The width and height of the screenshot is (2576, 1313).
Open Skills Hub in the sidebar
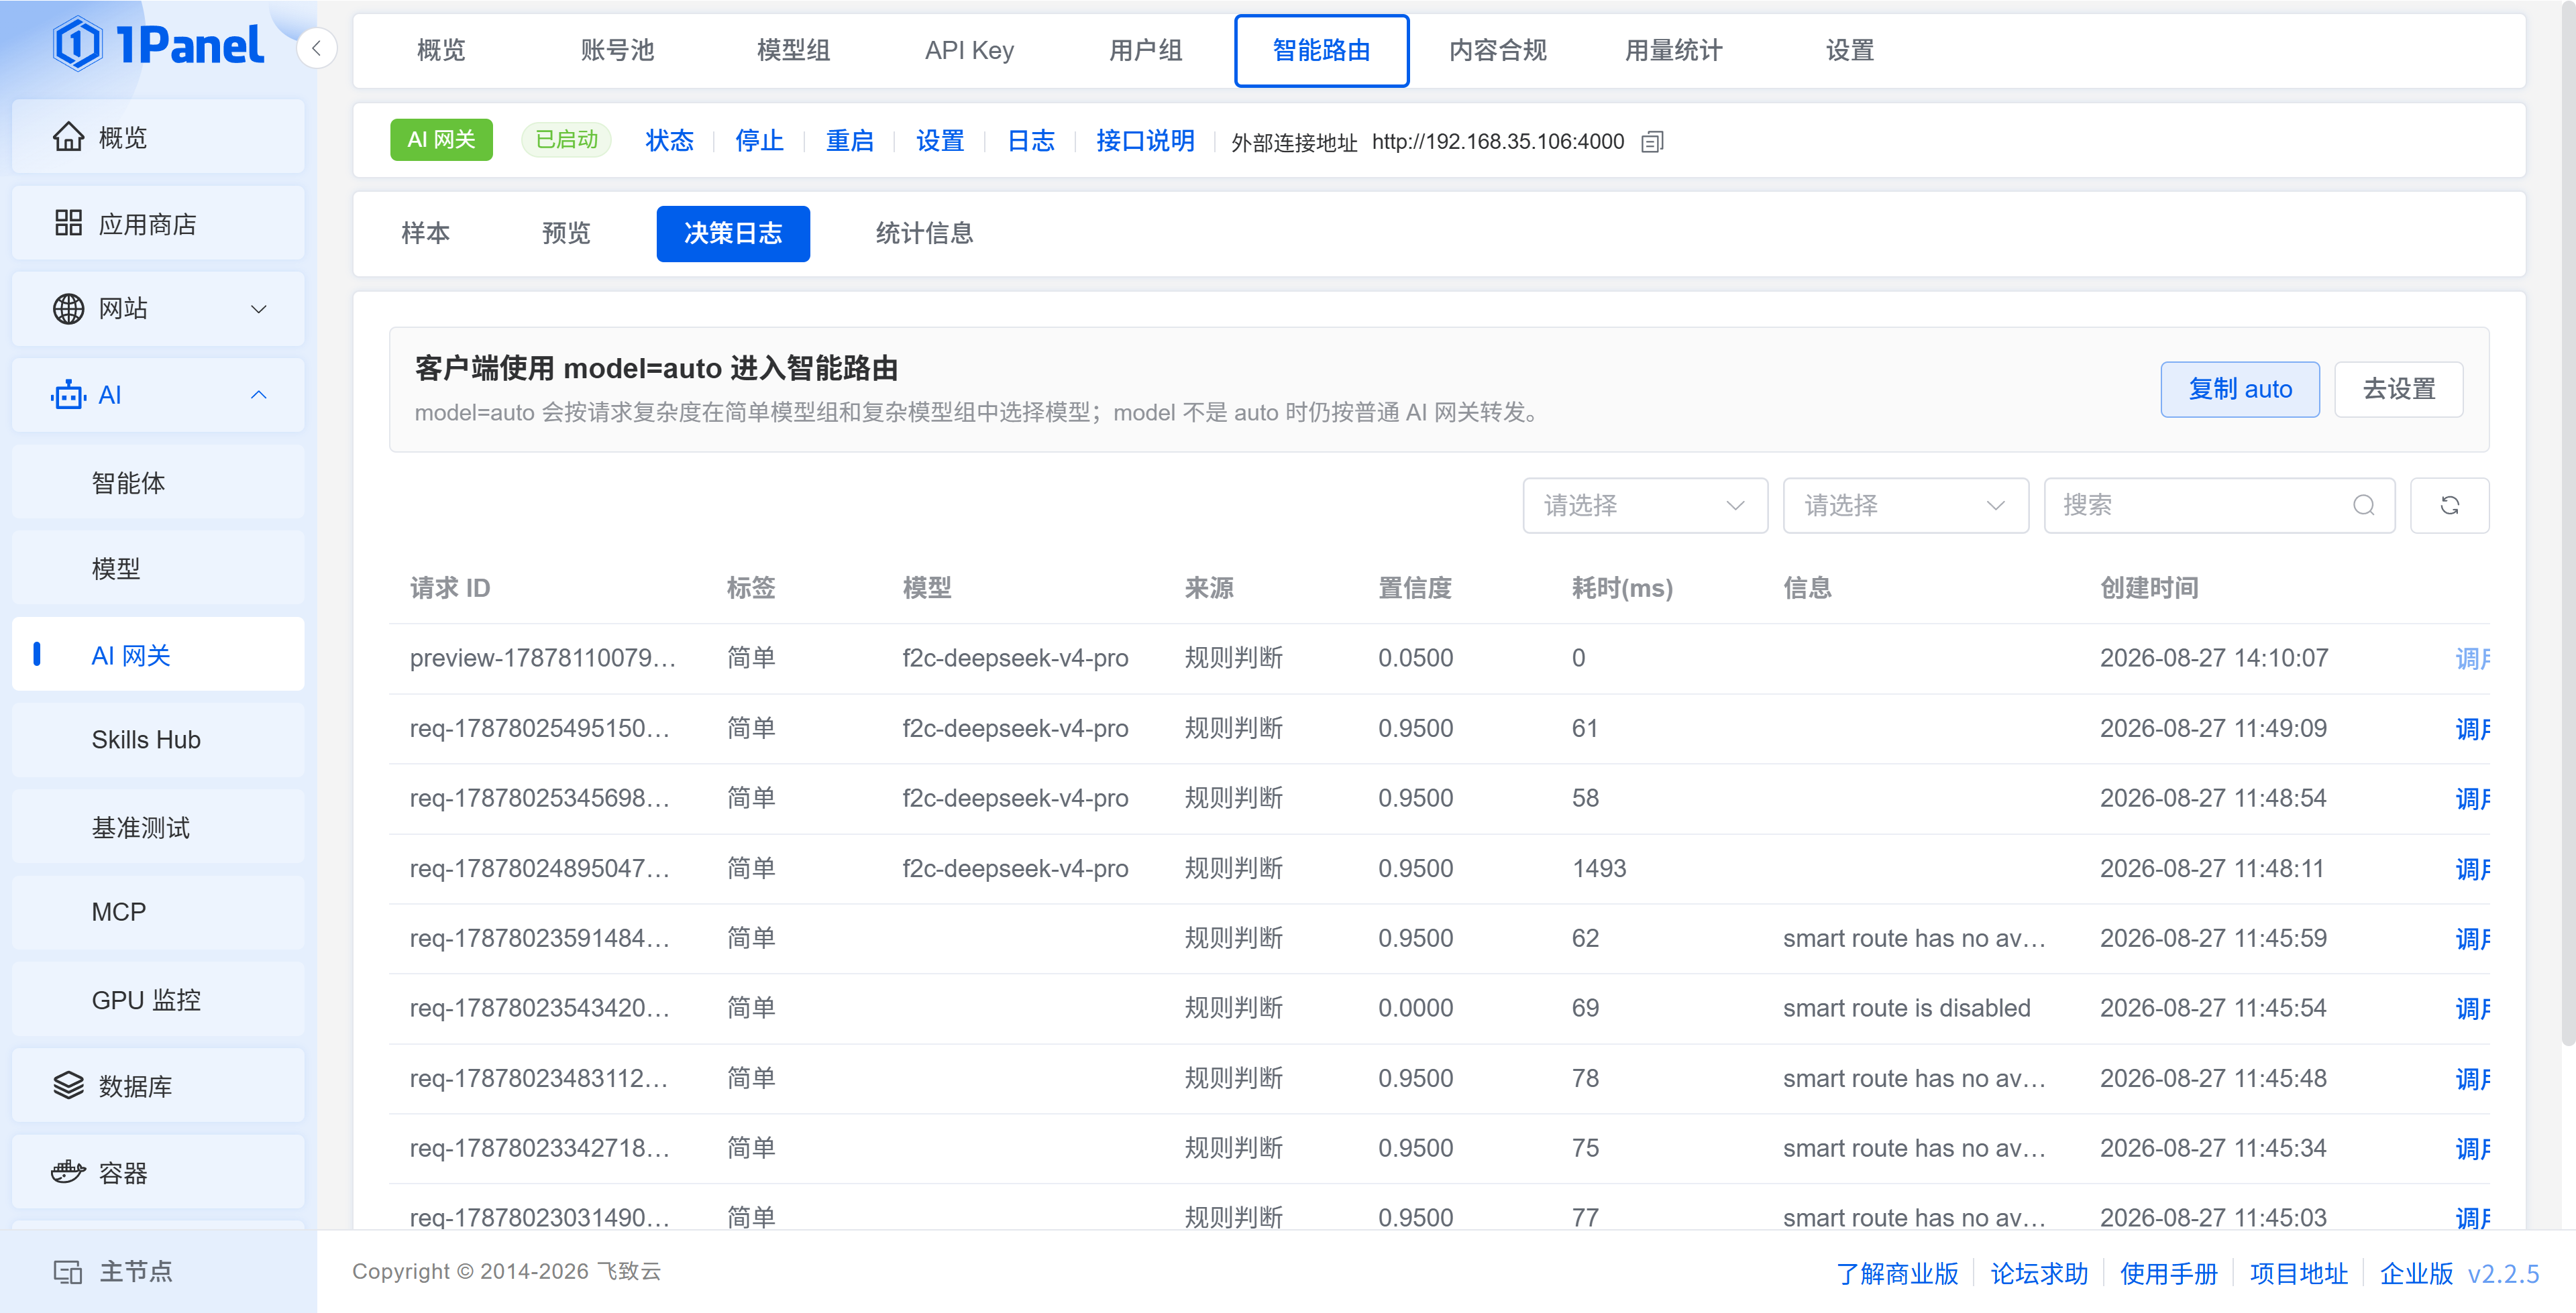pos(158,740)
